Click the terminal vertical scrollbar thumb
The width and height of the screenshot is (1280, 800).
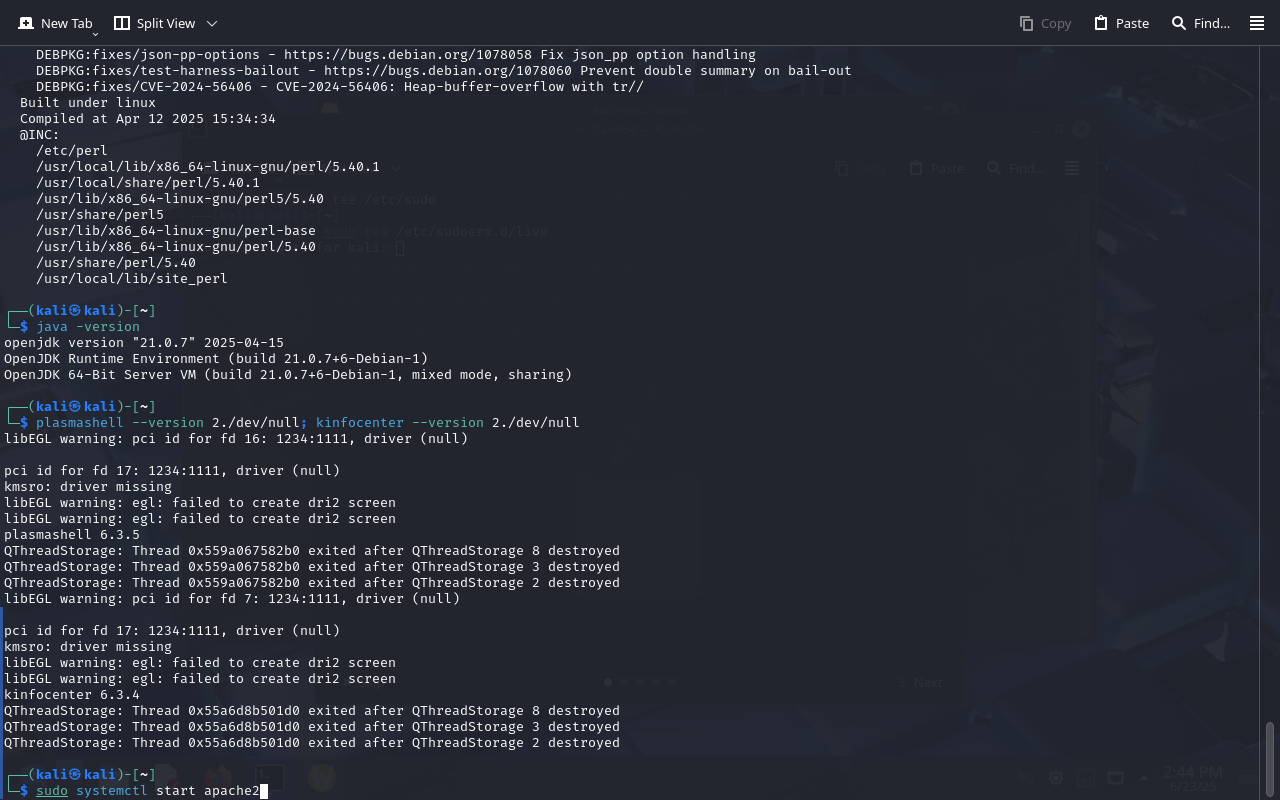[1270, 758]
